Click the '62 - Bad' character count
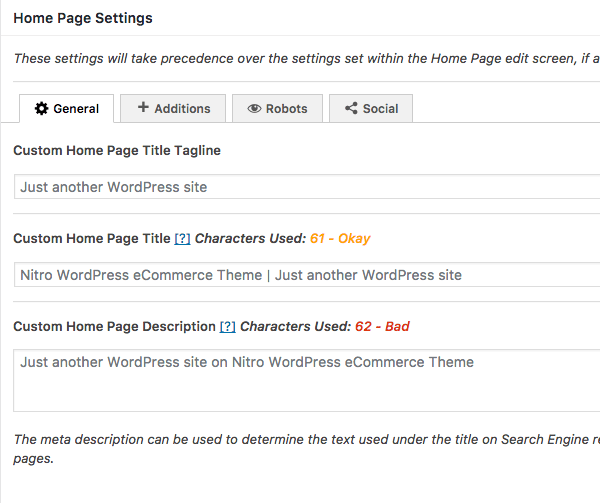Screen dimensions: 600x503 (382, 327)
